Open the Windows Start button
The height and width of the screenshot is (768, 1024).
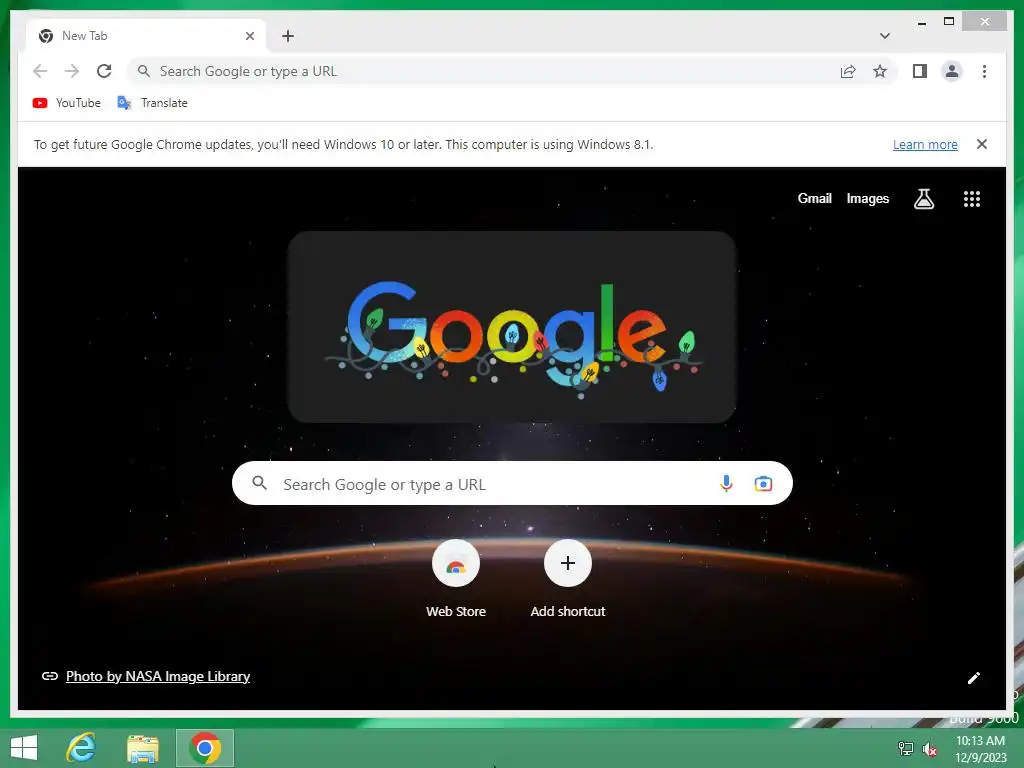coord(24,748)
